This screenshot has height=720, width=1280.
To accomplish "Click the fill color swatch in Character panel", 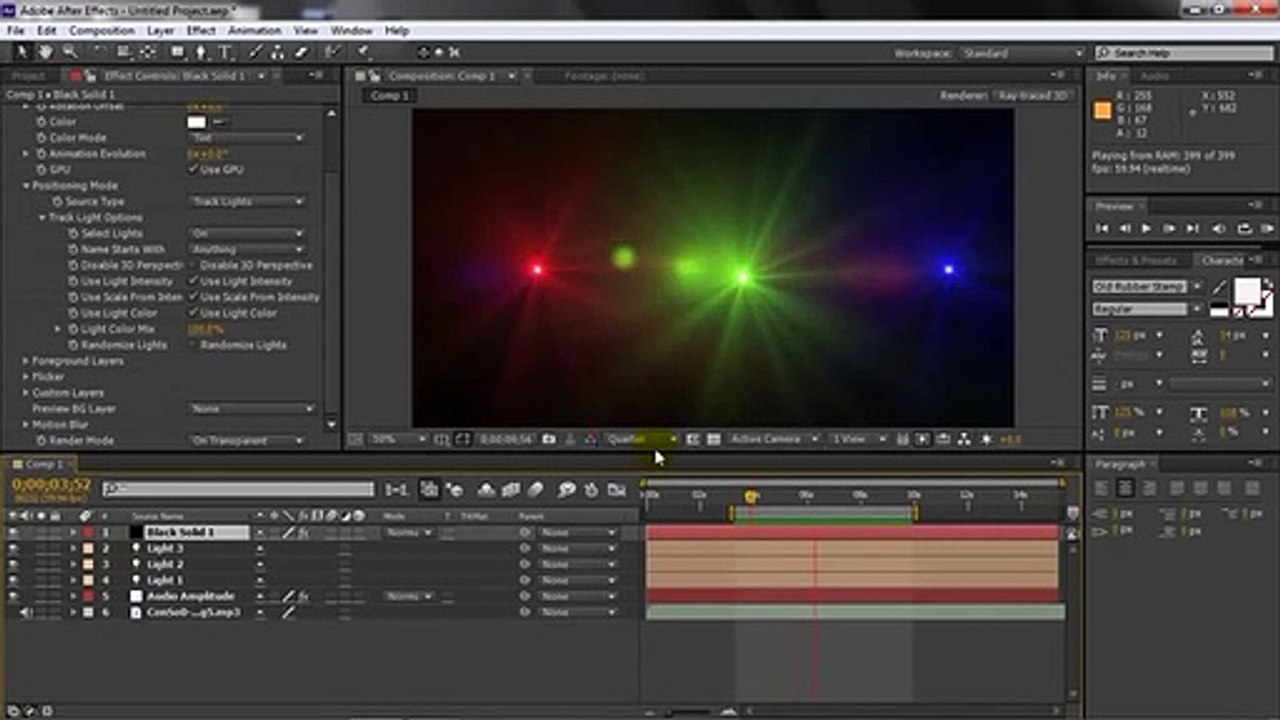I will (1247, 291).
